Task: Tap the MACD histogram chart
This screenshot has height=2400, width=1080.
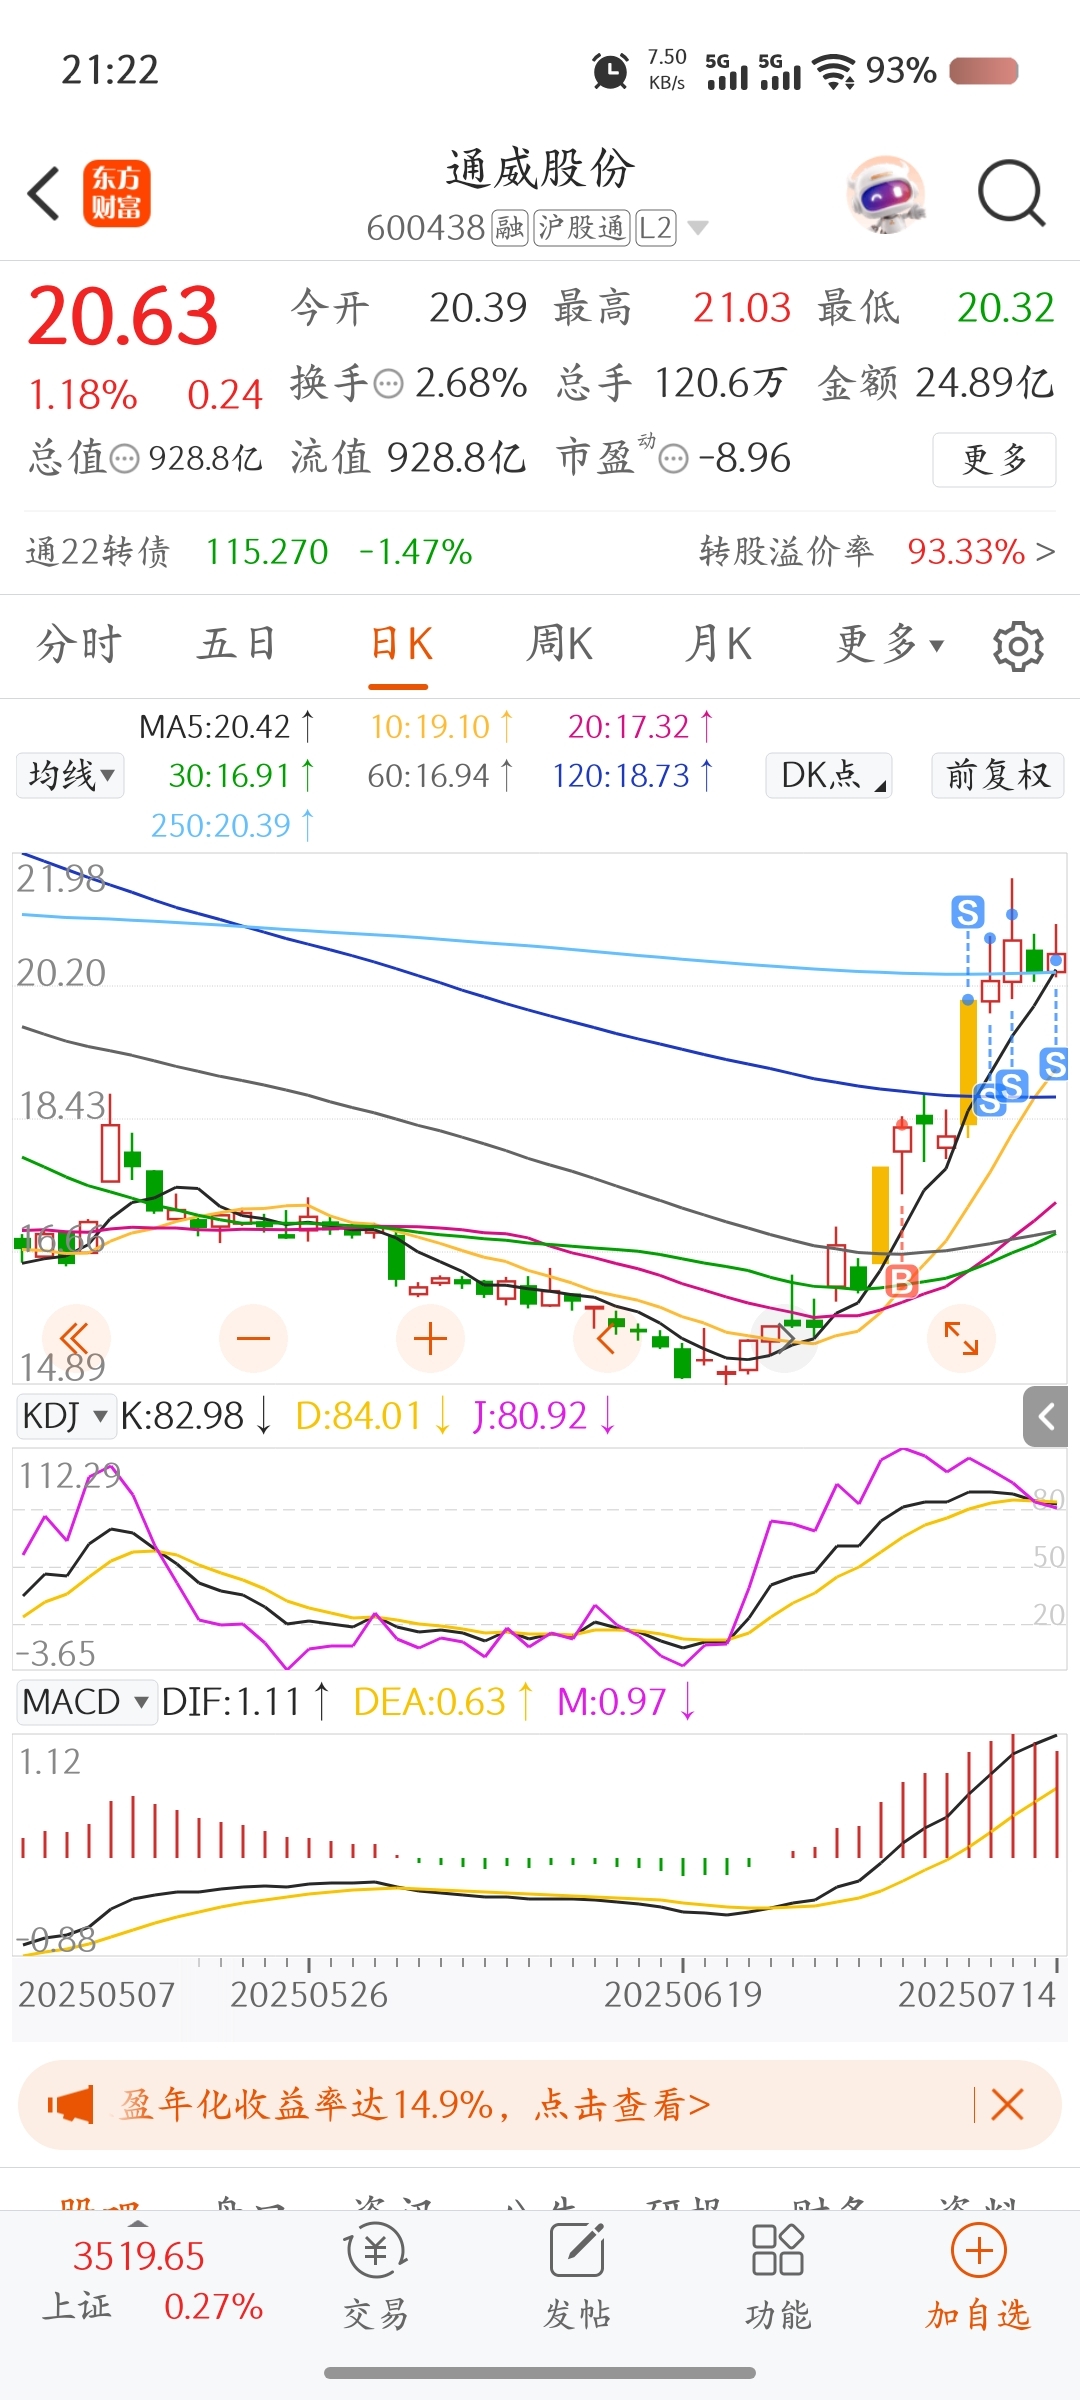Action: tap(540, 1845)
